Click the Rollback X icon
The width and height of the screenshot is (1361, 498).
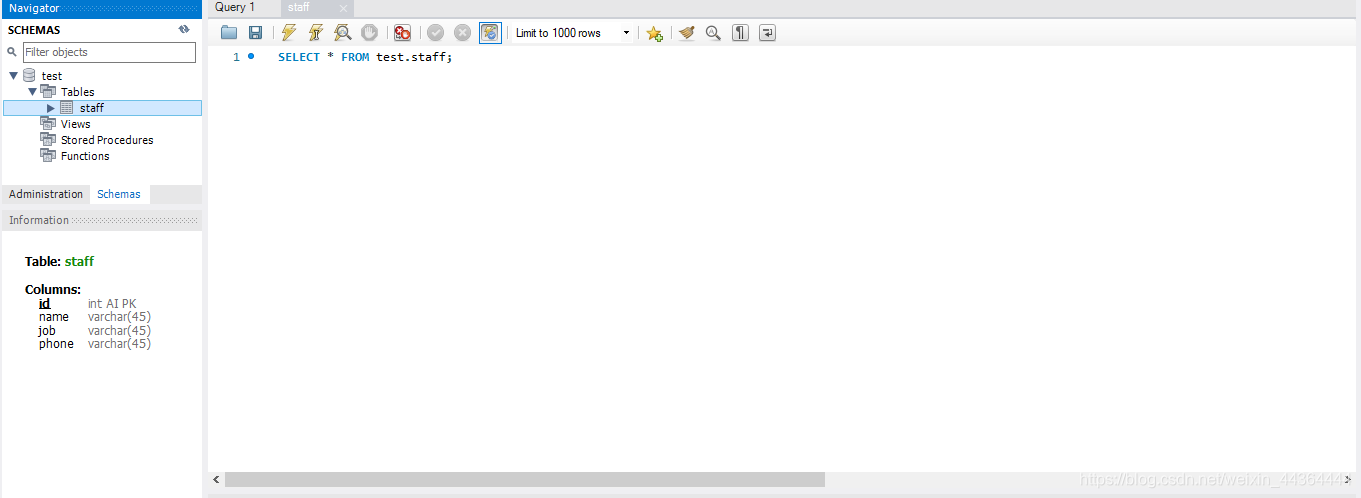[462, 33]
